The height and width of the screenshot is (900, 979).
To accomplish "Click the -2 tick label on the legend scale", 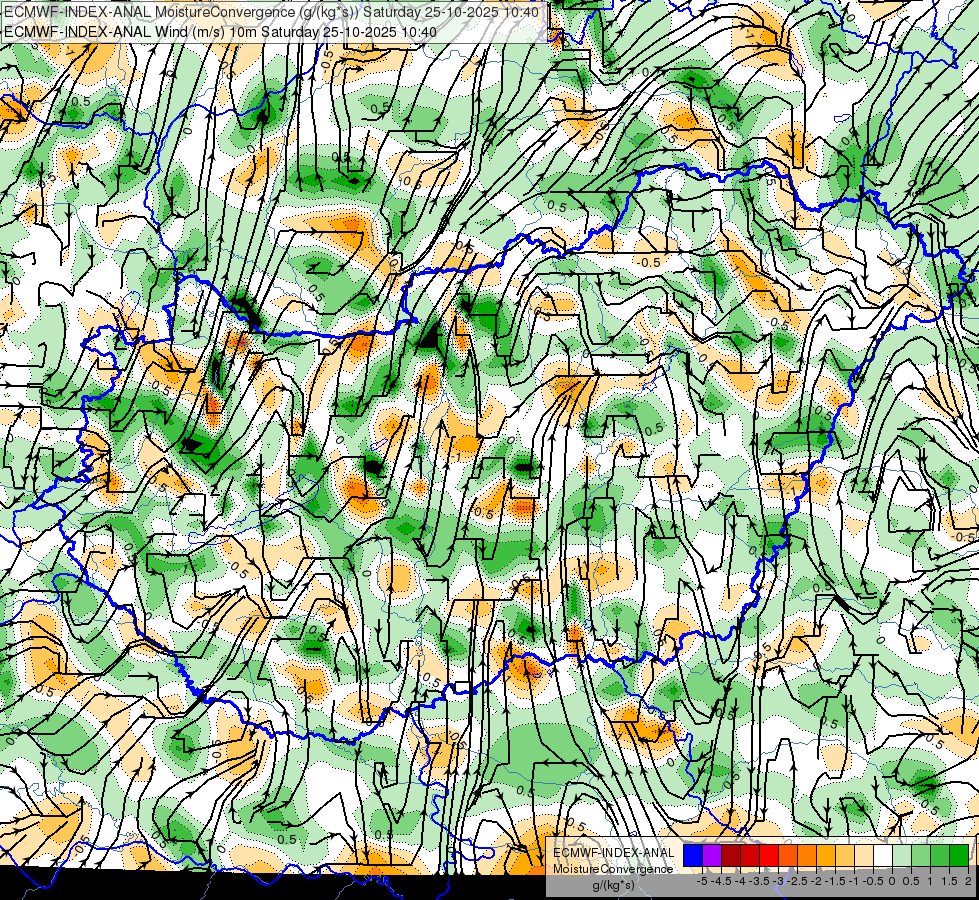I will coord(816,881).
